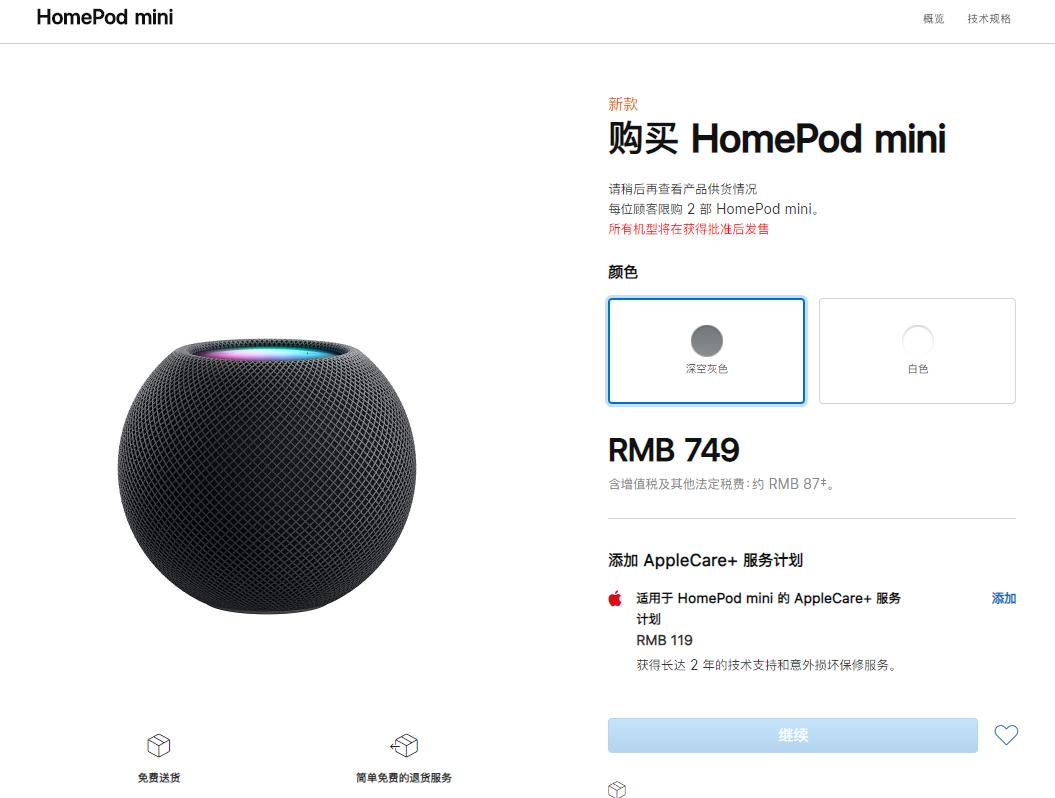1055x798 pixels.
Task: Switch to the 技术规格 tab
Action: click(989, 19)
